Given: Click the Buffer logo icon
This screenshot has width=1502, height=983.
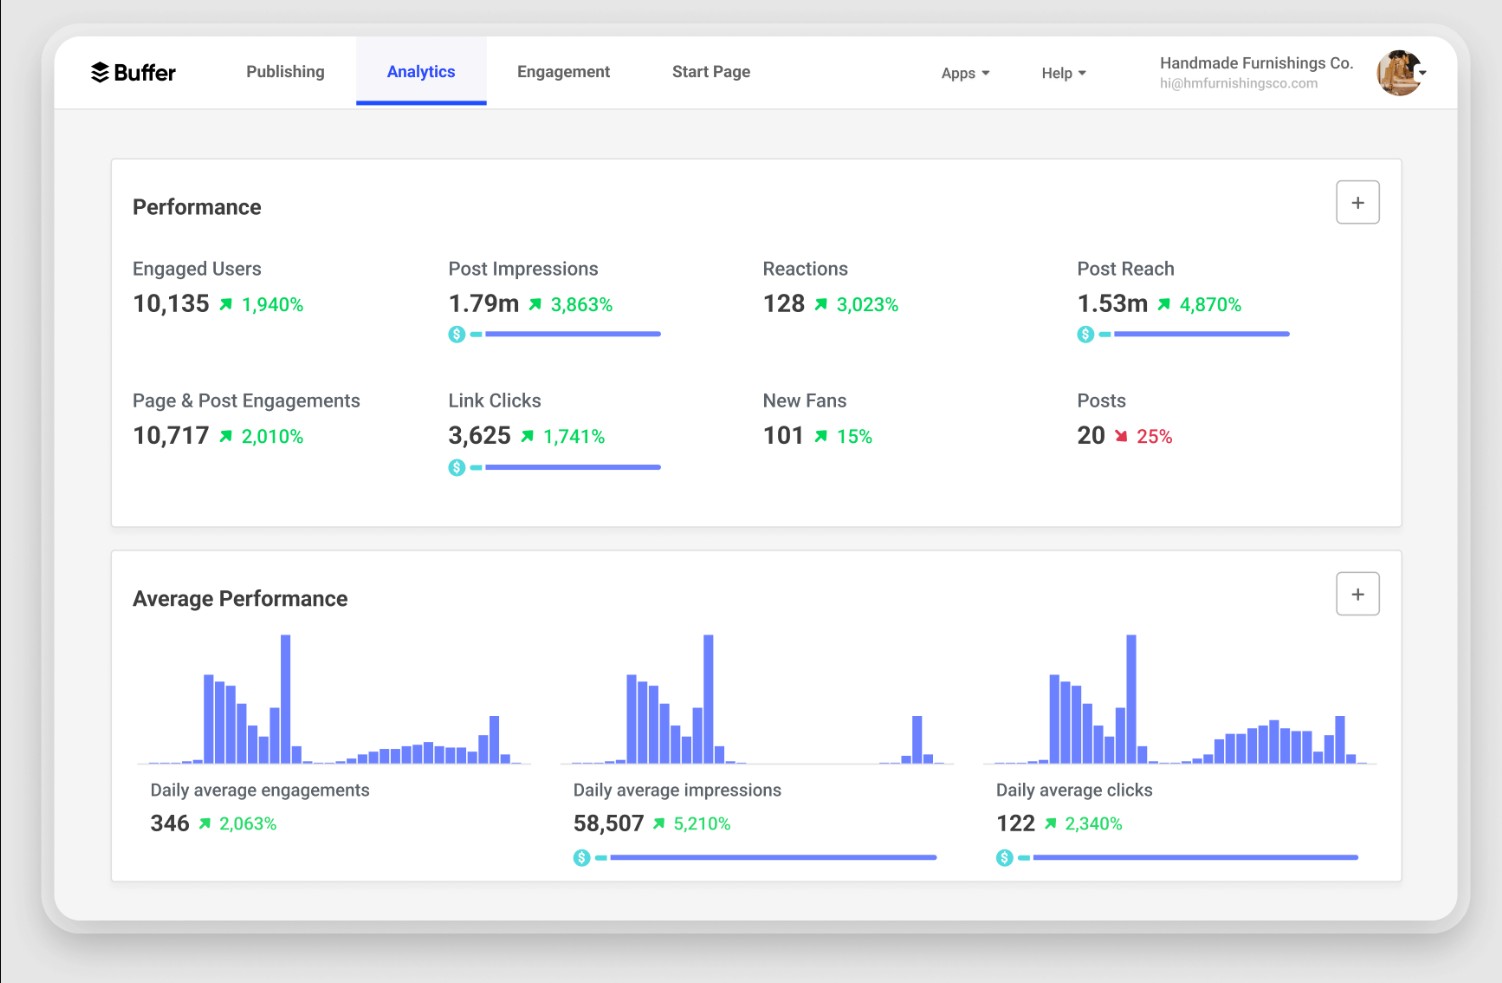Looking at the screenshot, I should click(x=100, y=72).
